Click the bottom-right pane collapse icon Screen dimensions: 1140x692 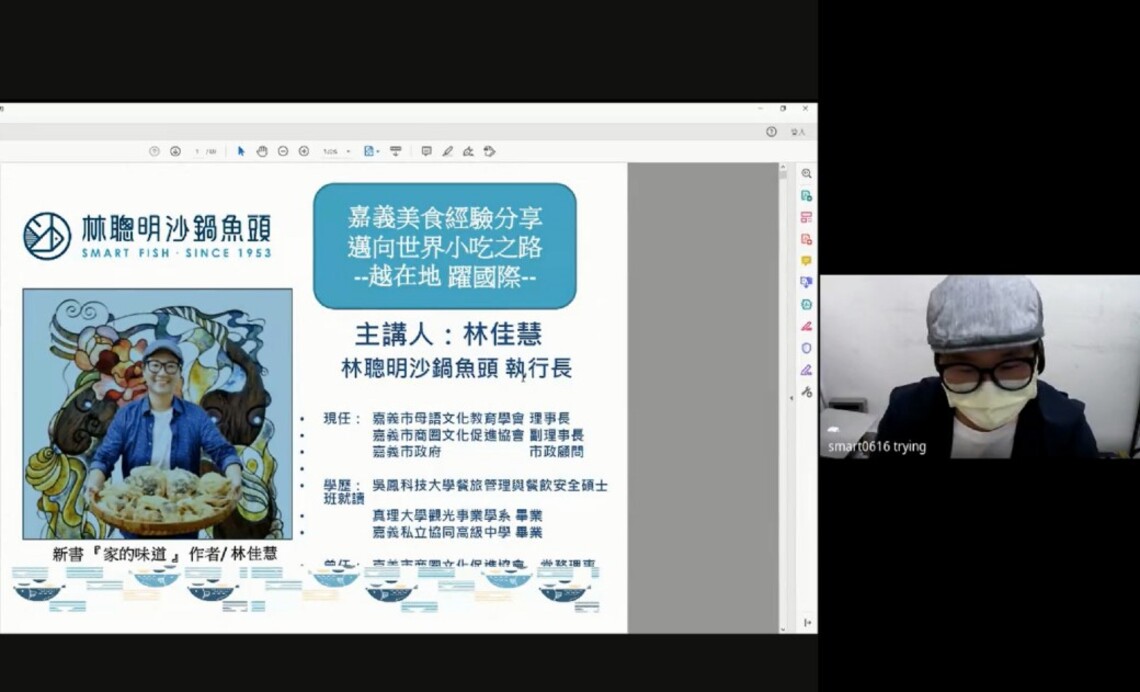click(x=807, y=623)
